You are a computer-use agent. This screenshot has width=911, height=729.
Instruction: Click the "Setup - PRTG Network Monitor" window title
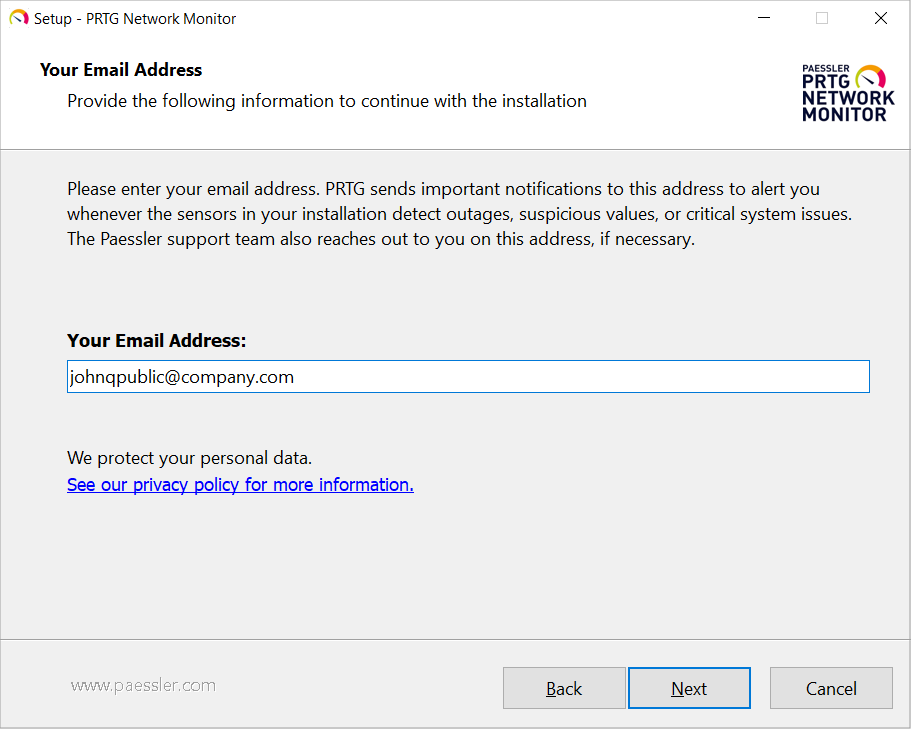tap(135, 18)
